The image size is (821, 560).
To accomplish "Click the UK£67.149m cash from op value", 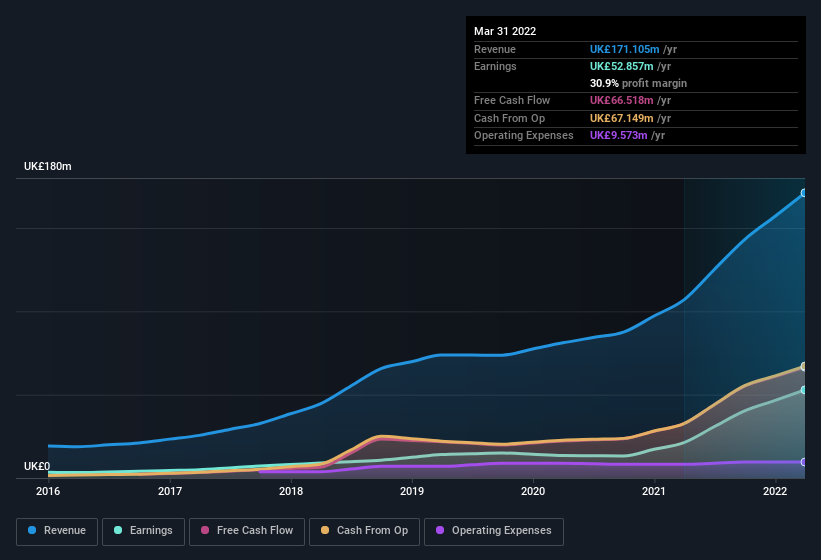I will tap(622, 118).
